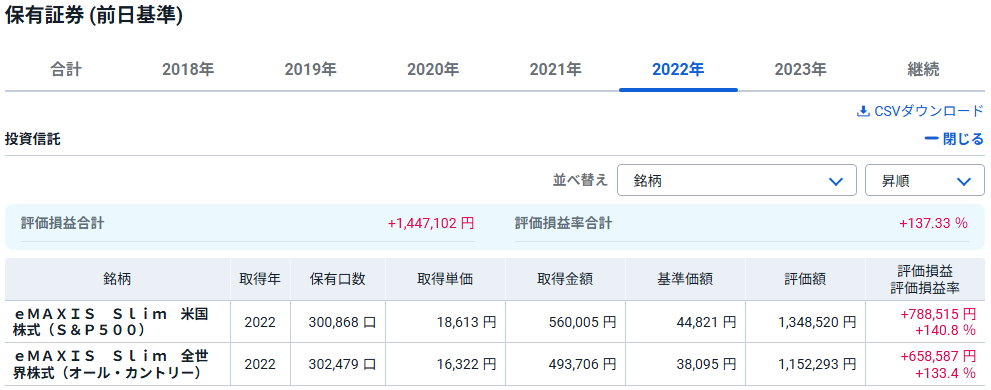This screenshot has width=991, height=390.
Task: Select eMAXIS Slim 全世界株式(オール・カントリー) fund name
Action: (x=111, y=365)
